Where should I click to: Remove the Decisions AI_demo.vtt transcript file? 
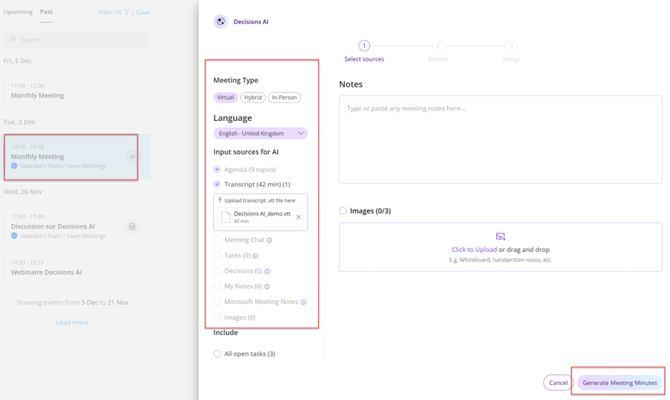click(298, 217)
